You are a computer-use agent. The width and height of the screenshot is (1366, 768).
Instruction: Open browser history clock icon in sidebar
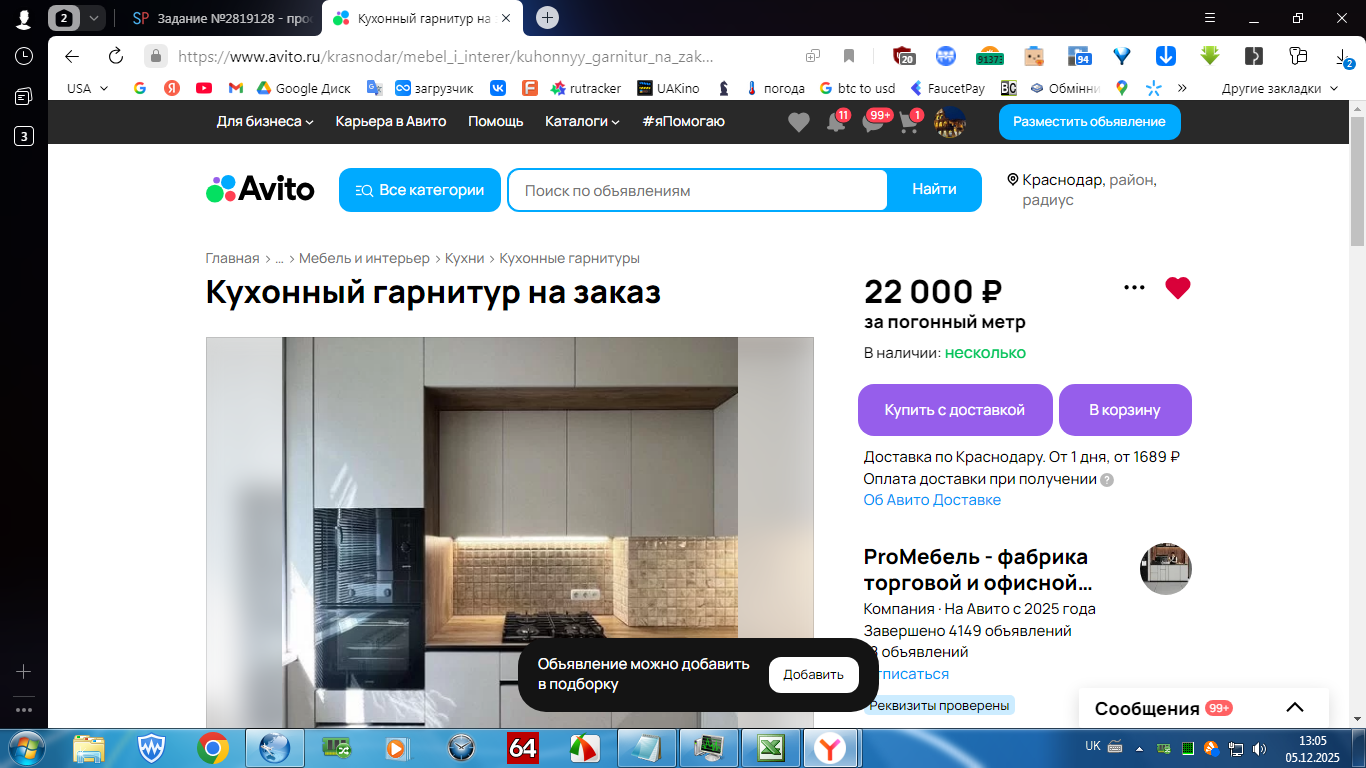coord(24,56)
